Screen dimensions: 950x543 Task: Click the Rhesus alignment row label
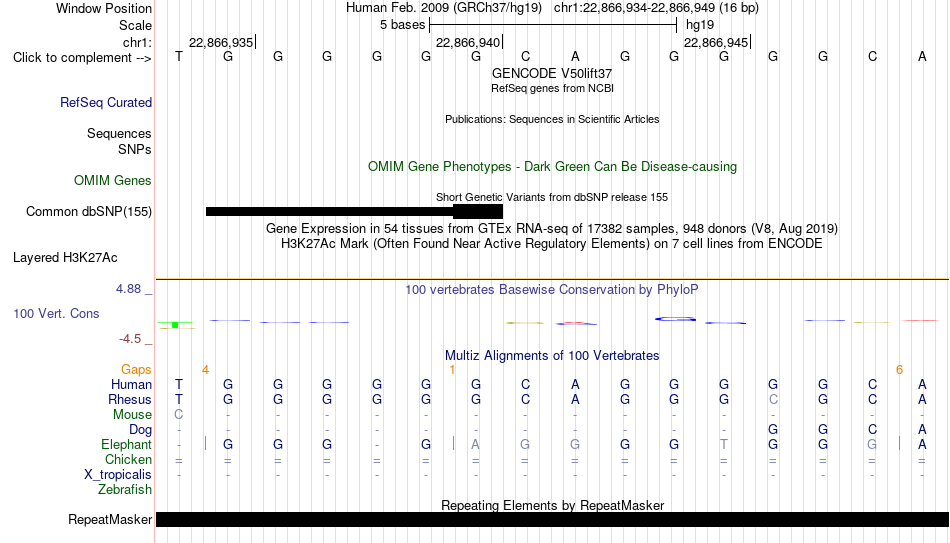pos(130,400)
